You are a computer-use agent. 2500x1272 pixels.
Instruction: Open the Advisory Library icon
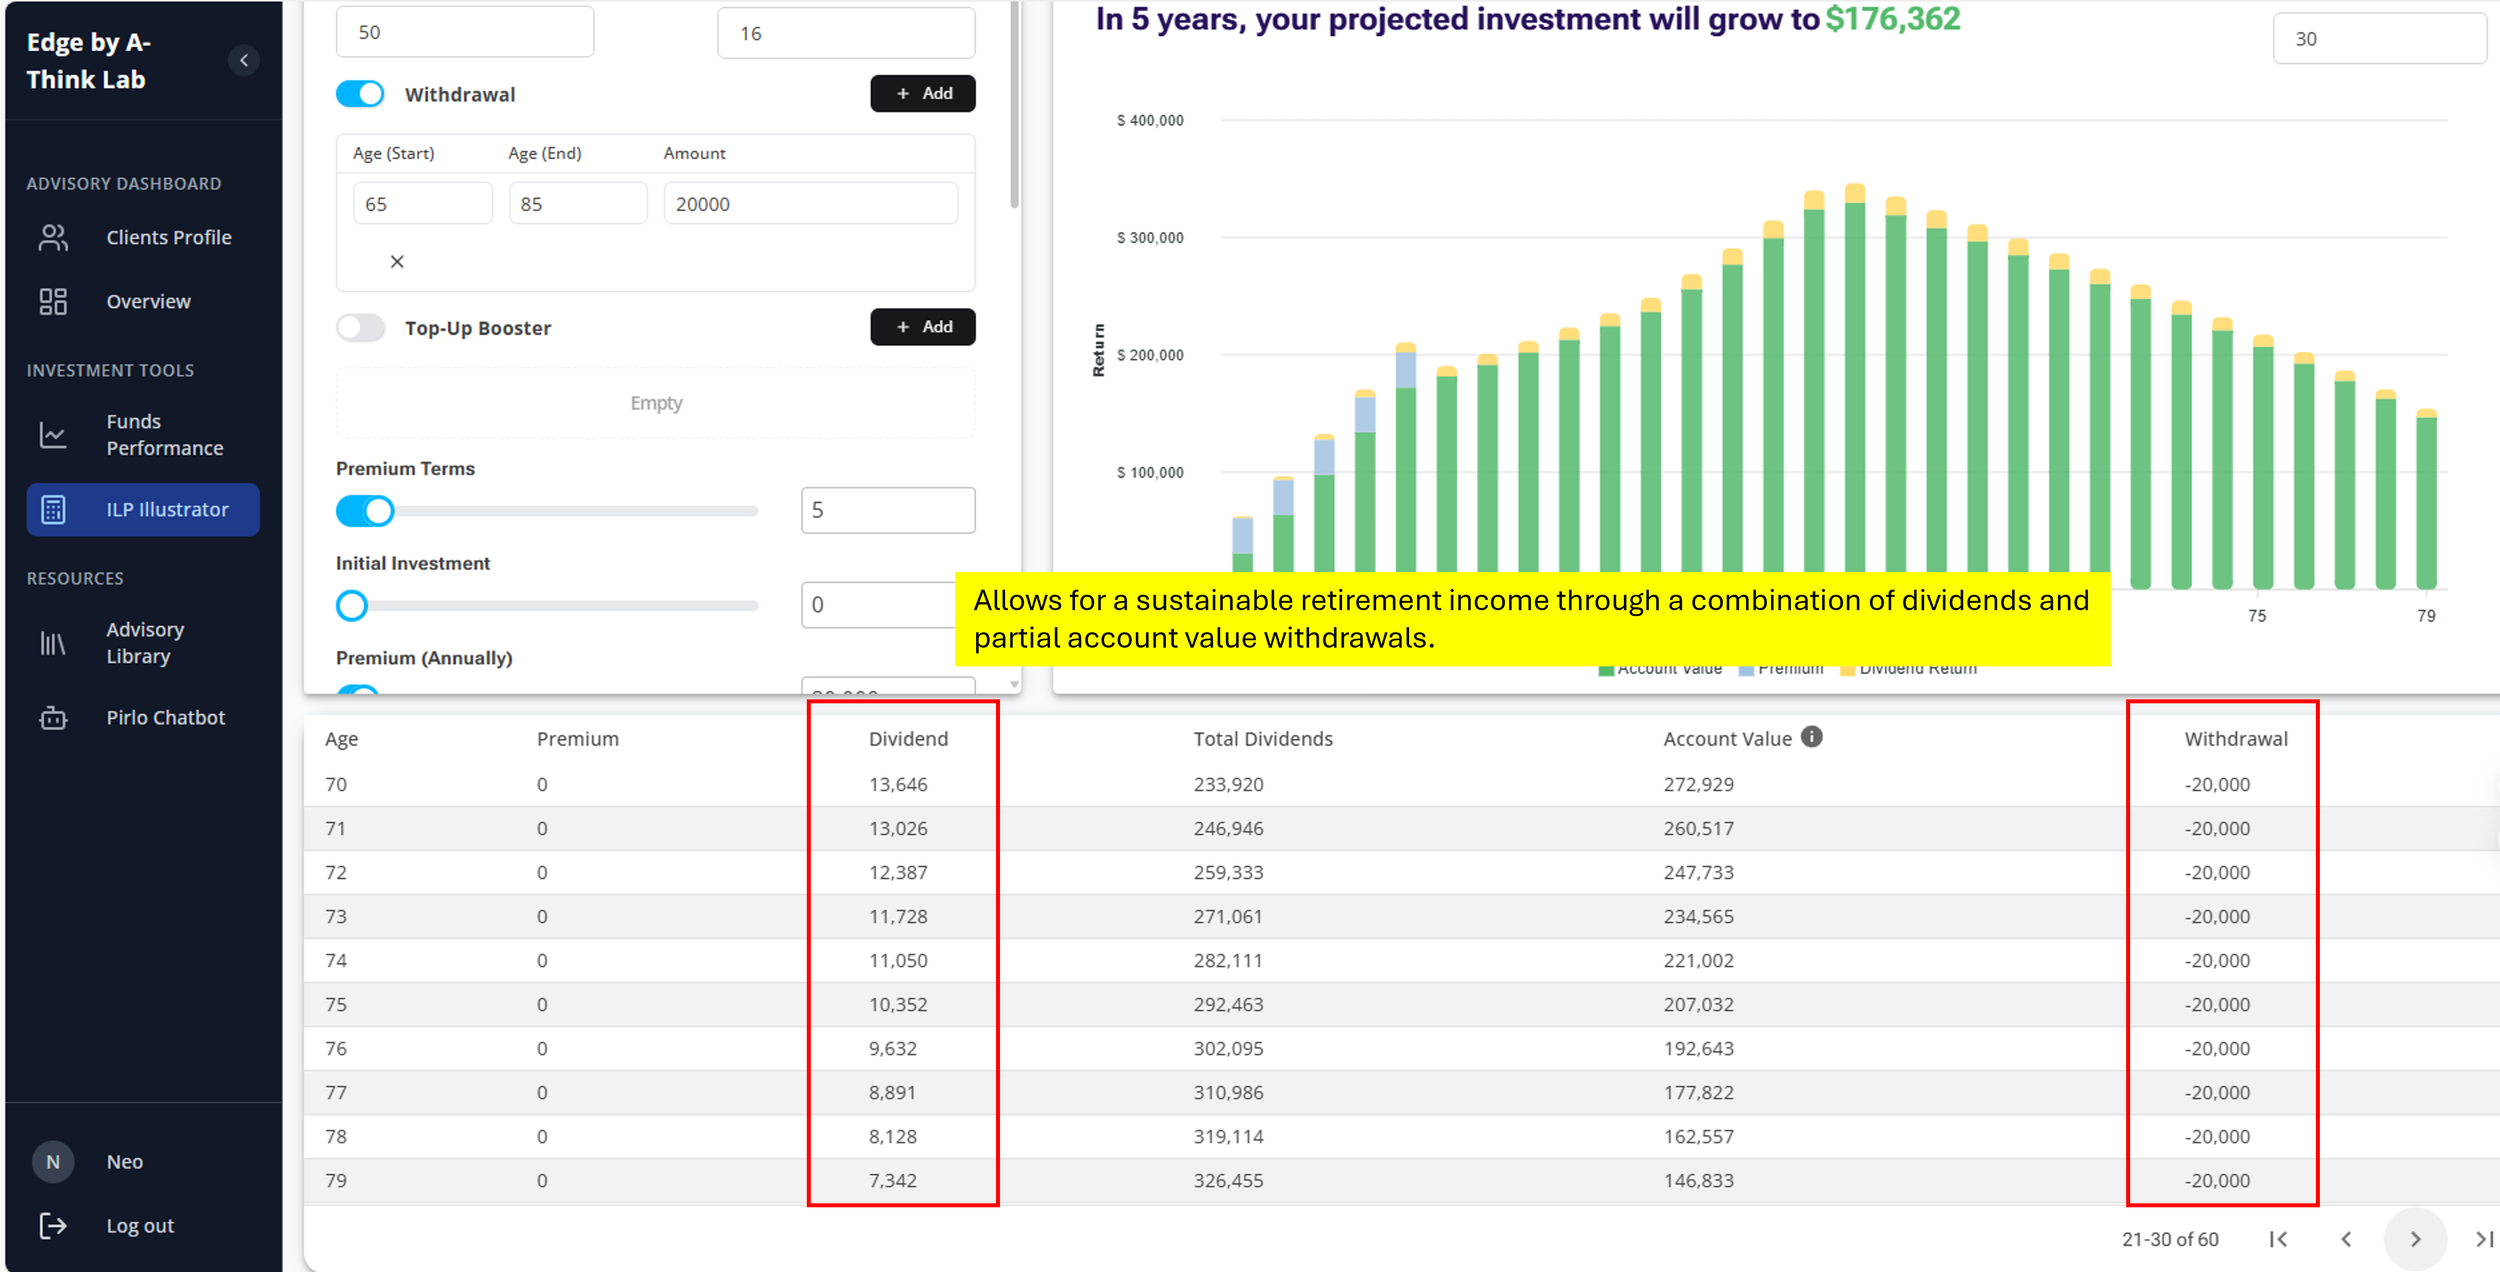53,643
